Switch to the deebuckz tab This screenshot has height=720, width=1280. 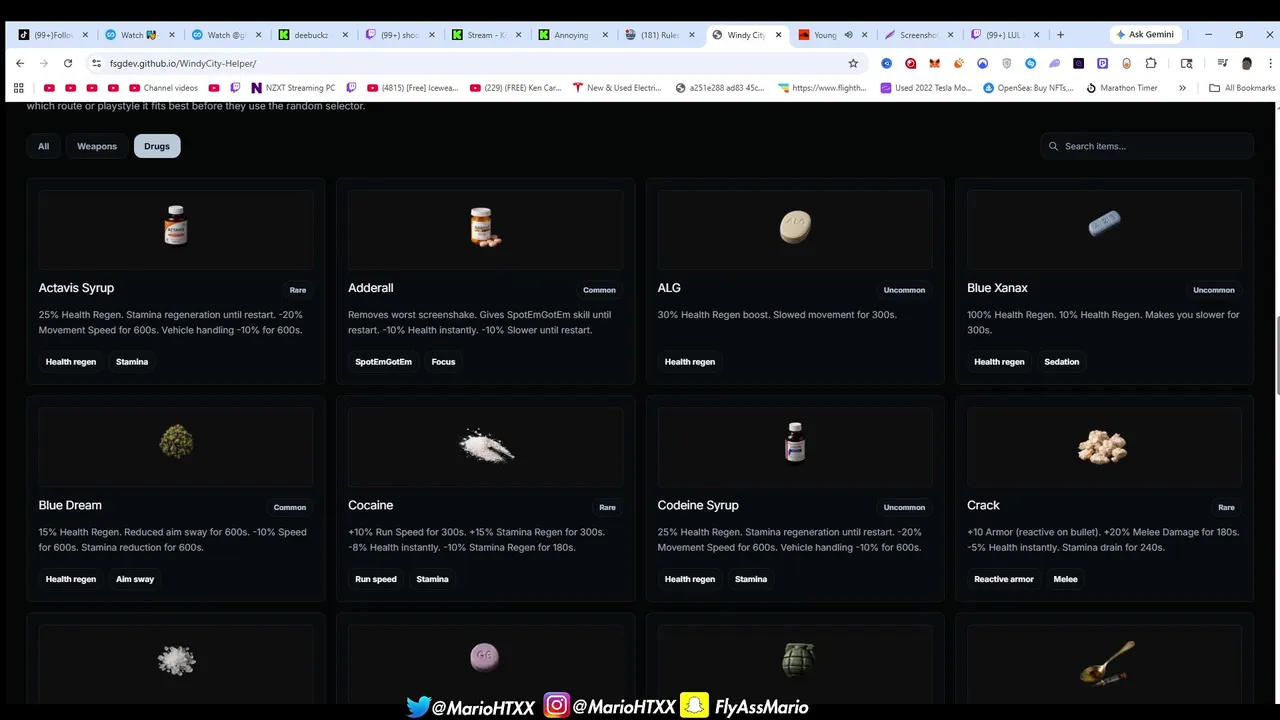click(314, 35)
